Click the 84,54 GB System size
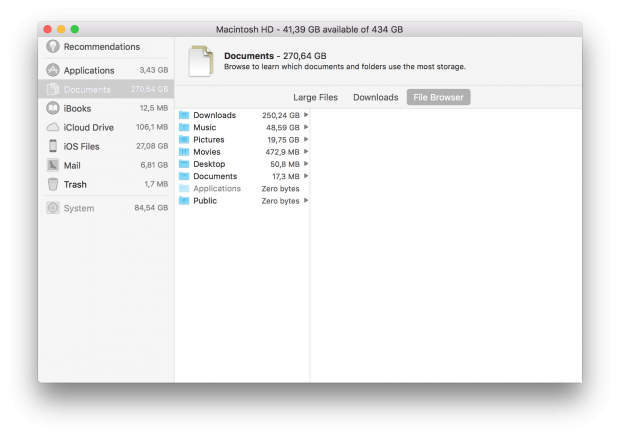Screen dimensions: 620x437 tap(151, 208)
